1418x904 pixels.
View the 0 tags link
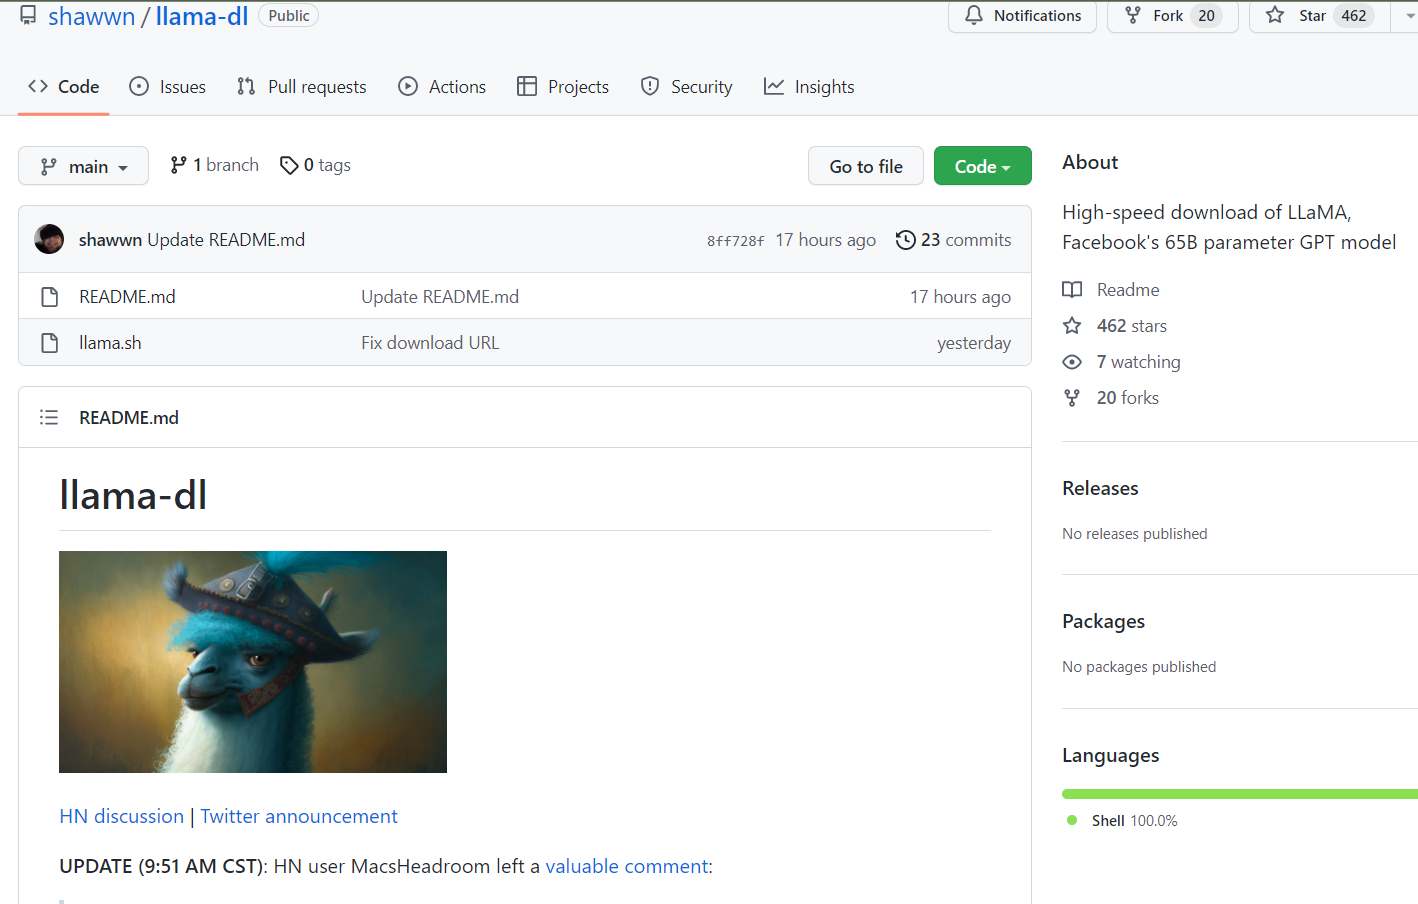click(315, 165)
